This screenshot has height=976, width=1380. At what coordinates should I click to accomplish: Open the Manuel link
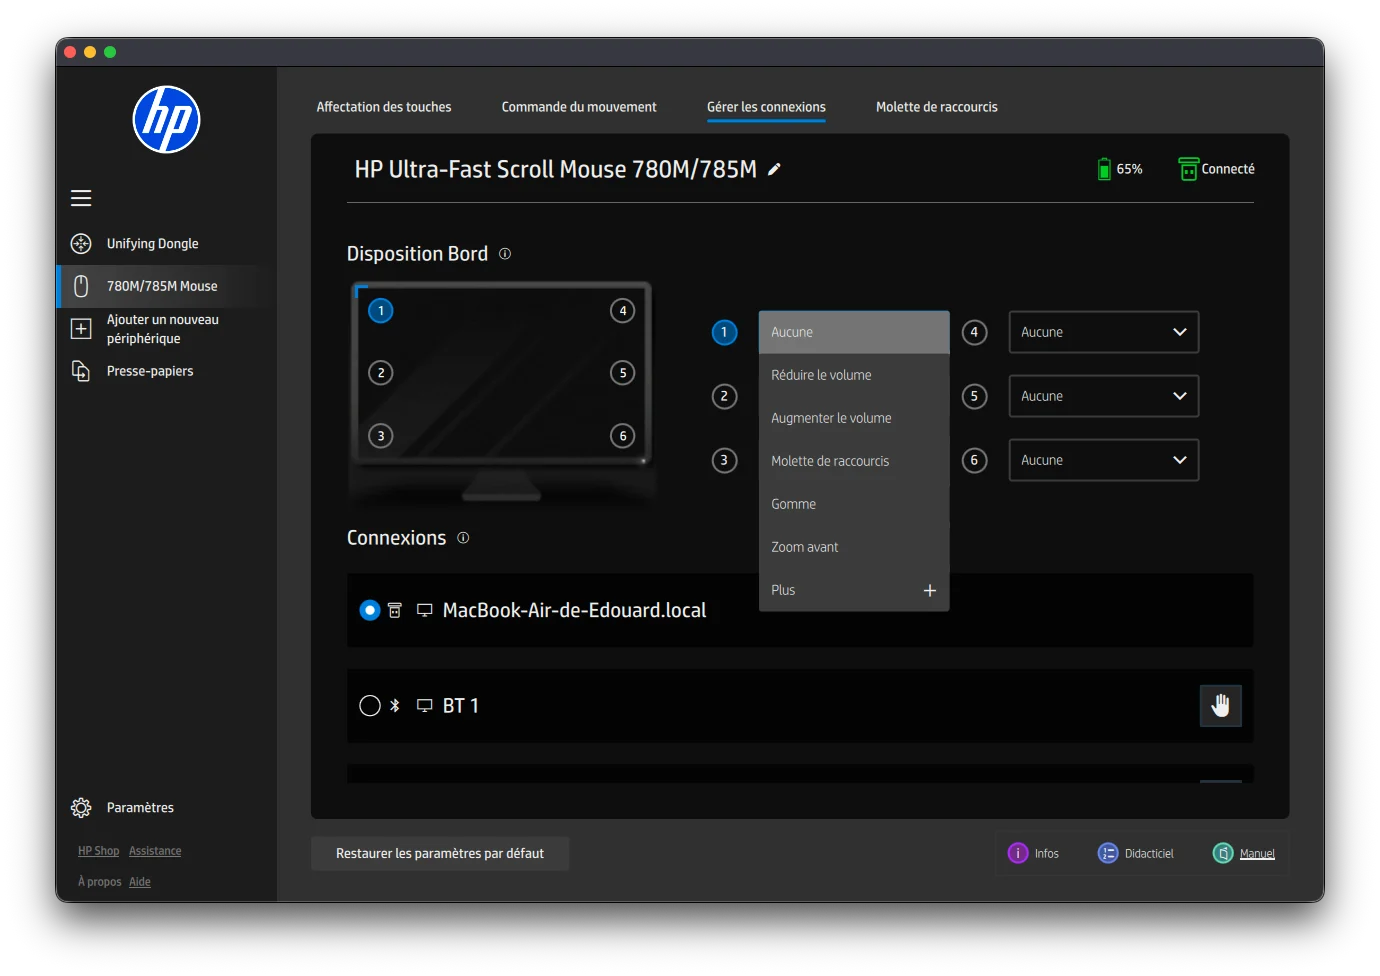pos(1257,854)
